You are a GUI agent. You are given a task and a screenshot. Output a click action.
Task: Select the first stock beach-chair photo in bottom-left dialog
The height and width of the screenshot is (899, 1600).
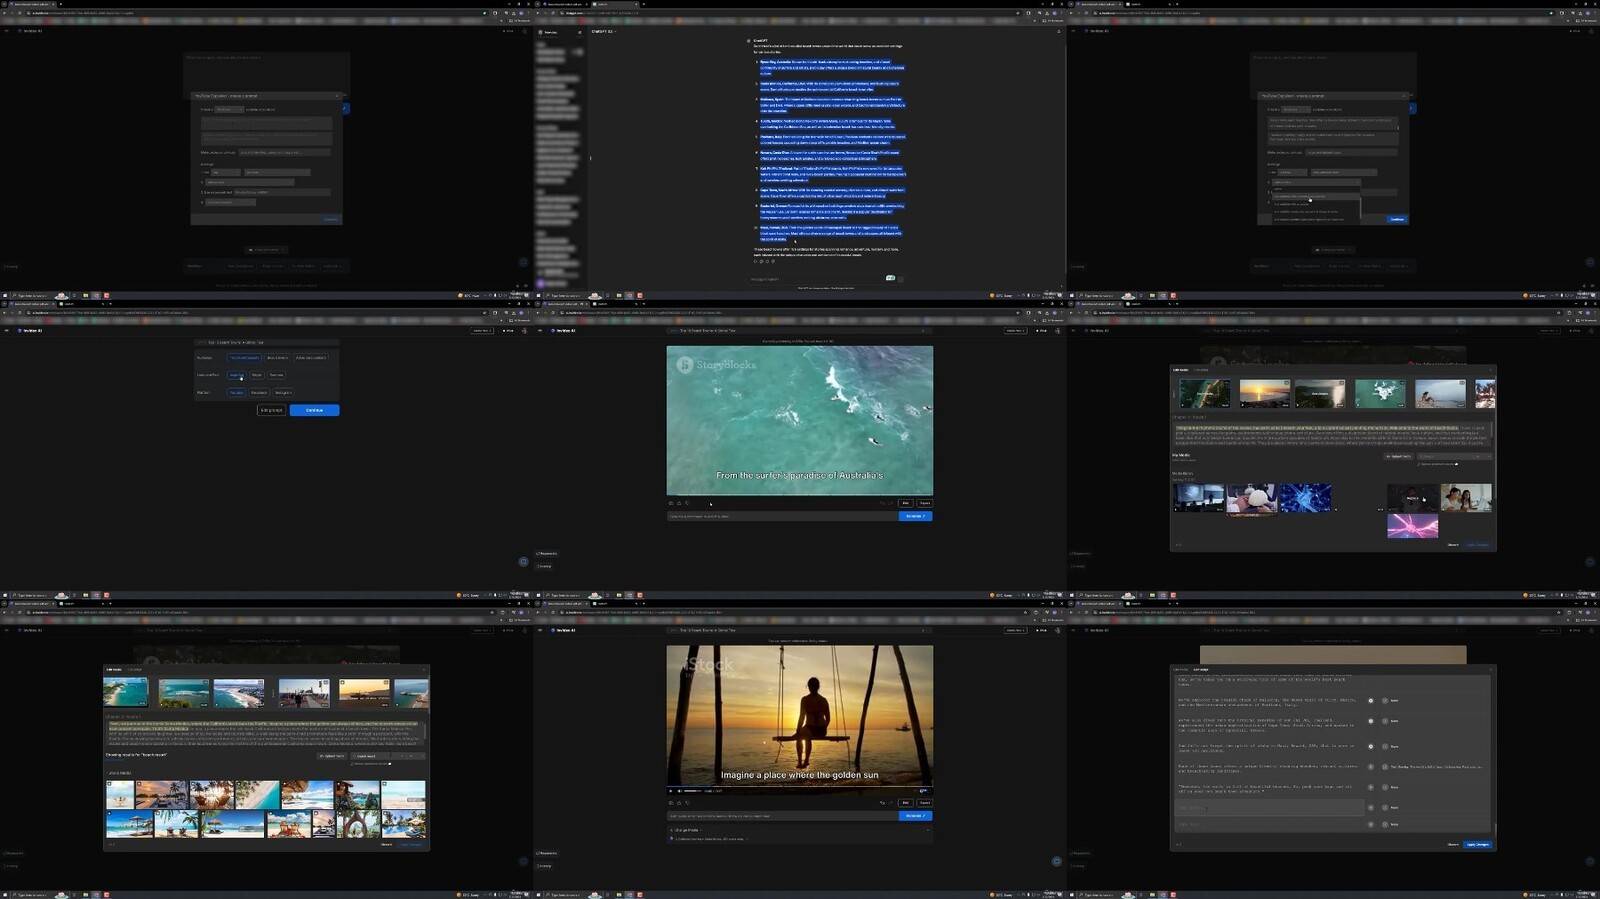tap(120, 794)
